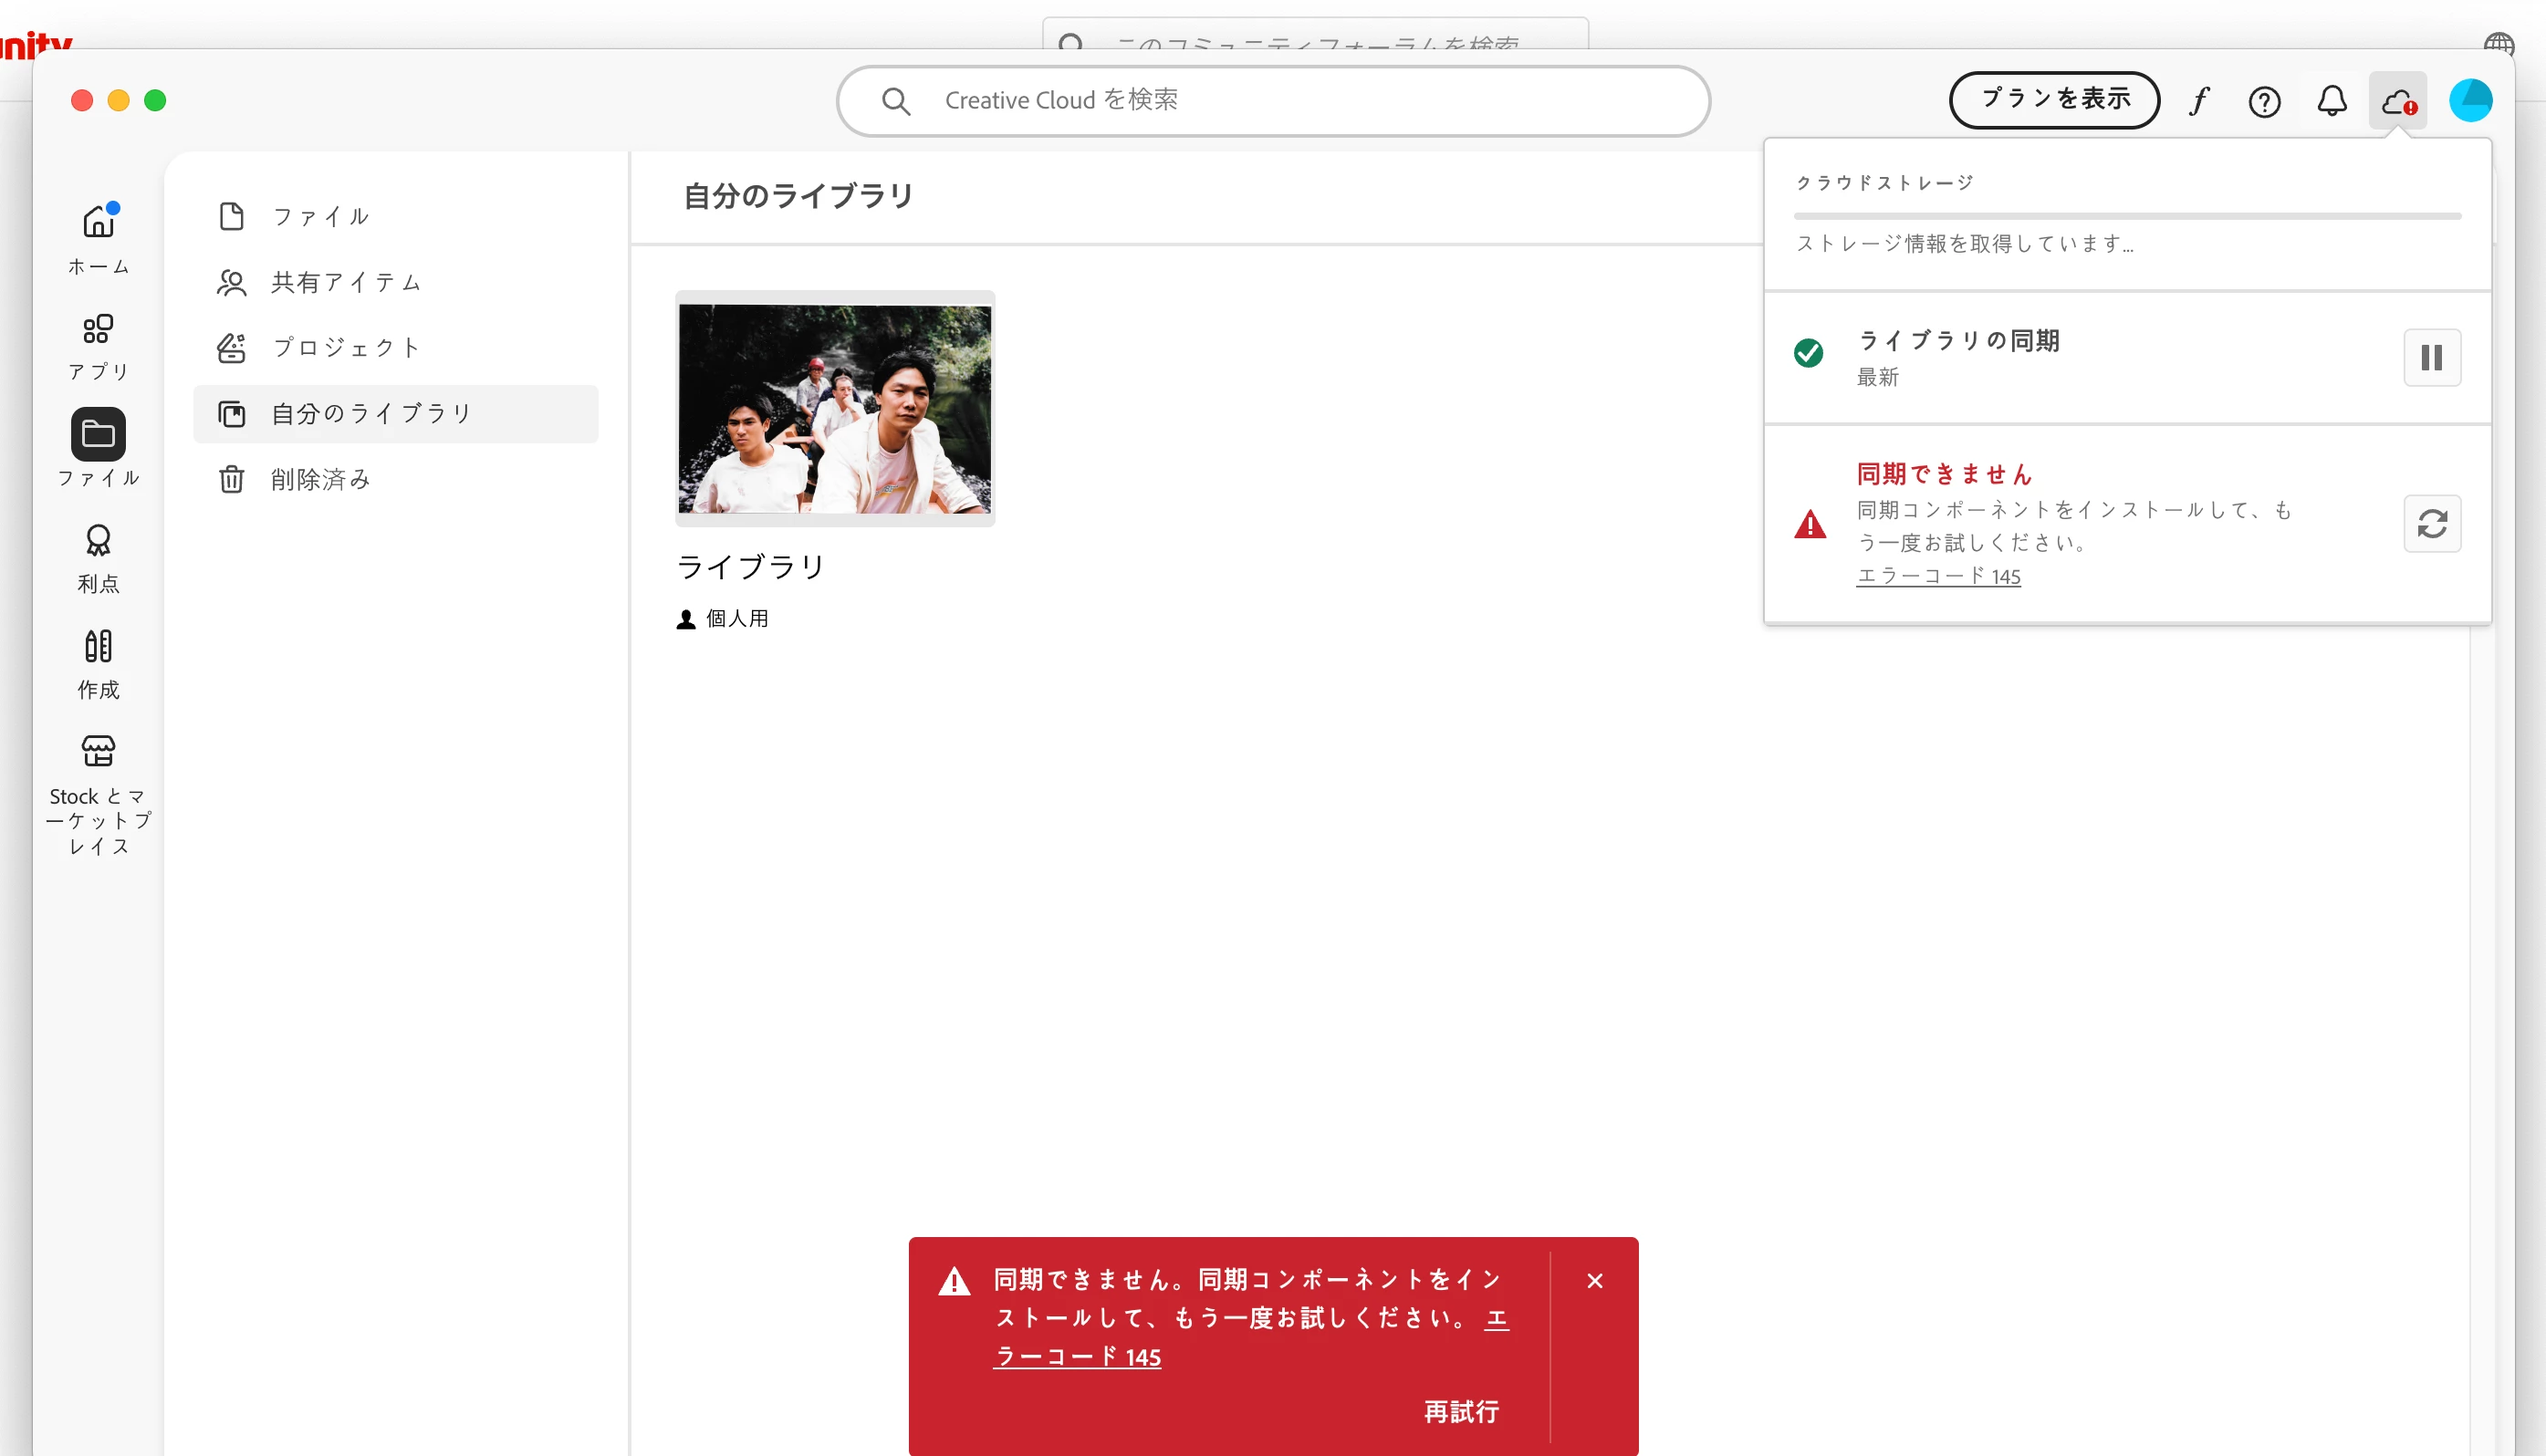The width and height of the screenshot is (2546, 1456).
Task: Open the ライブラリ thumbnail
Action: (x=835, y=409)
